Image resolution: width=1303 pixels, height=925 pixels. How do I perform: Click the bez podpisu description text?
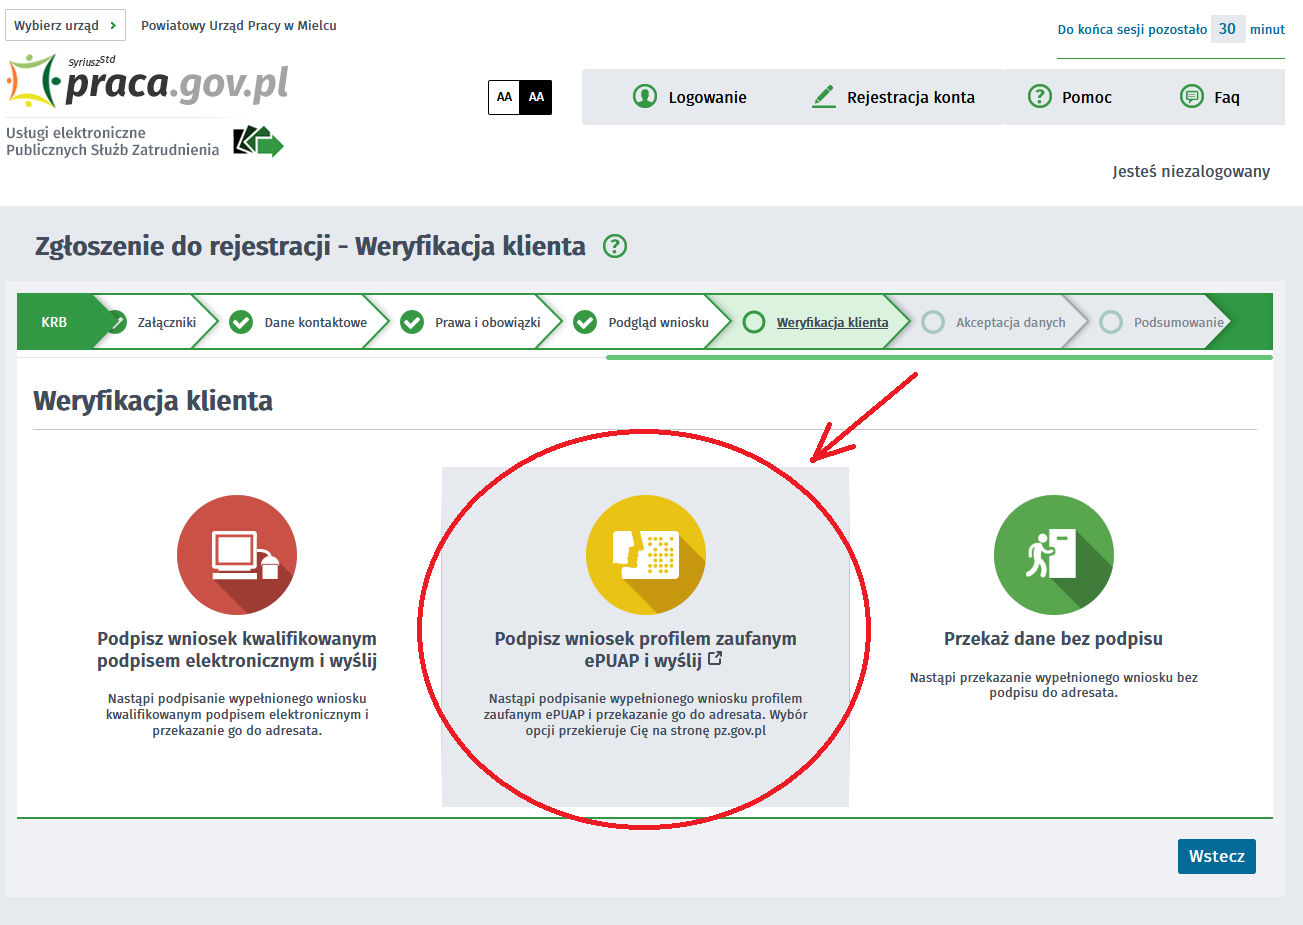(1054, 685)
